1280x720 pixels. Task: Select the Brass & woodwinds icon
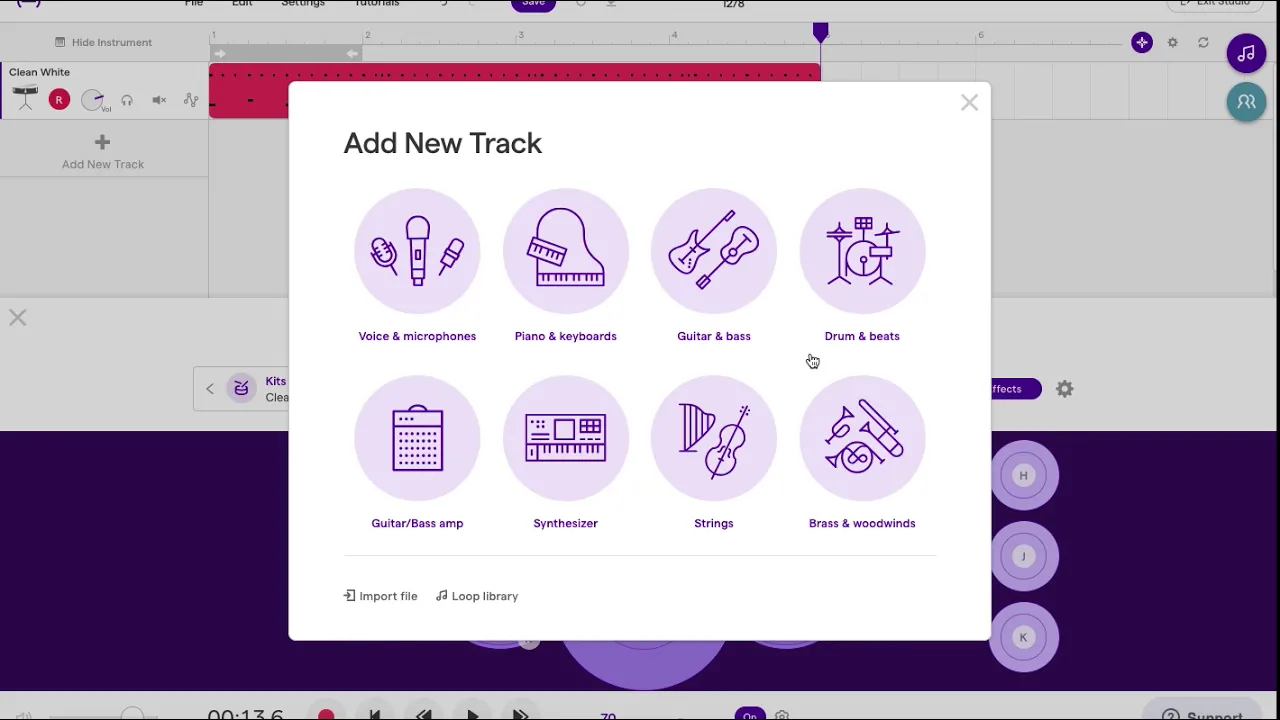(x=862, y=438)
